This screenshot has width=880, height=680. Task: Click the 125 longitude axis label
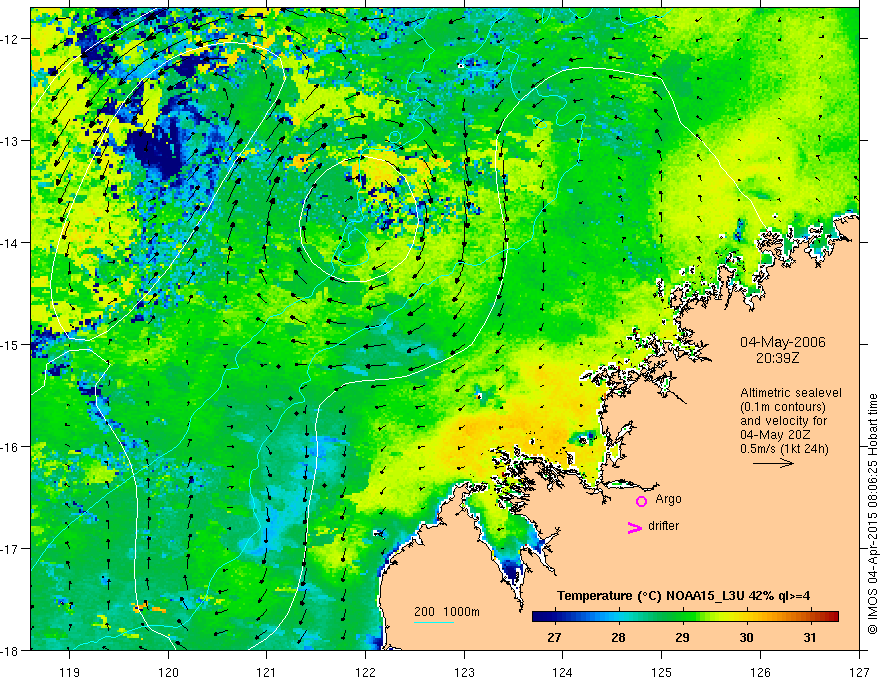pyautogui.click(x=662, y=672)
